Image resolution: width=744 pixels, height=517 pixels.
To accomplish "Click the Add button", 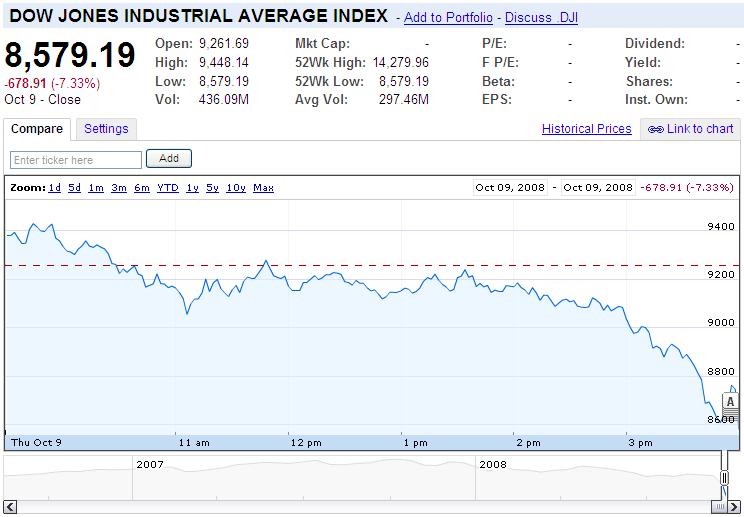I will click(169, 158).
